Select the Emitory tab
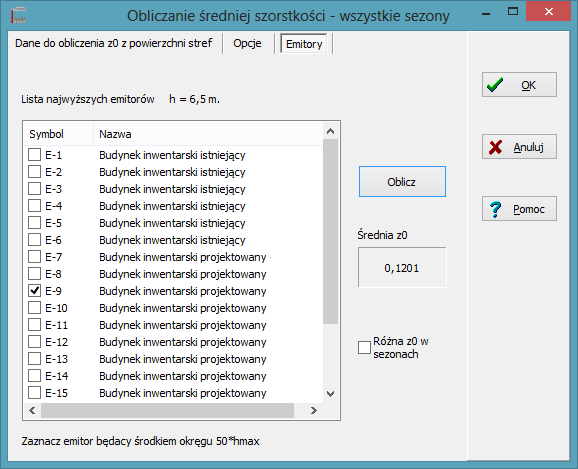Image resolution: width=578 pixels, height=469 pixels. coord(304,44)
